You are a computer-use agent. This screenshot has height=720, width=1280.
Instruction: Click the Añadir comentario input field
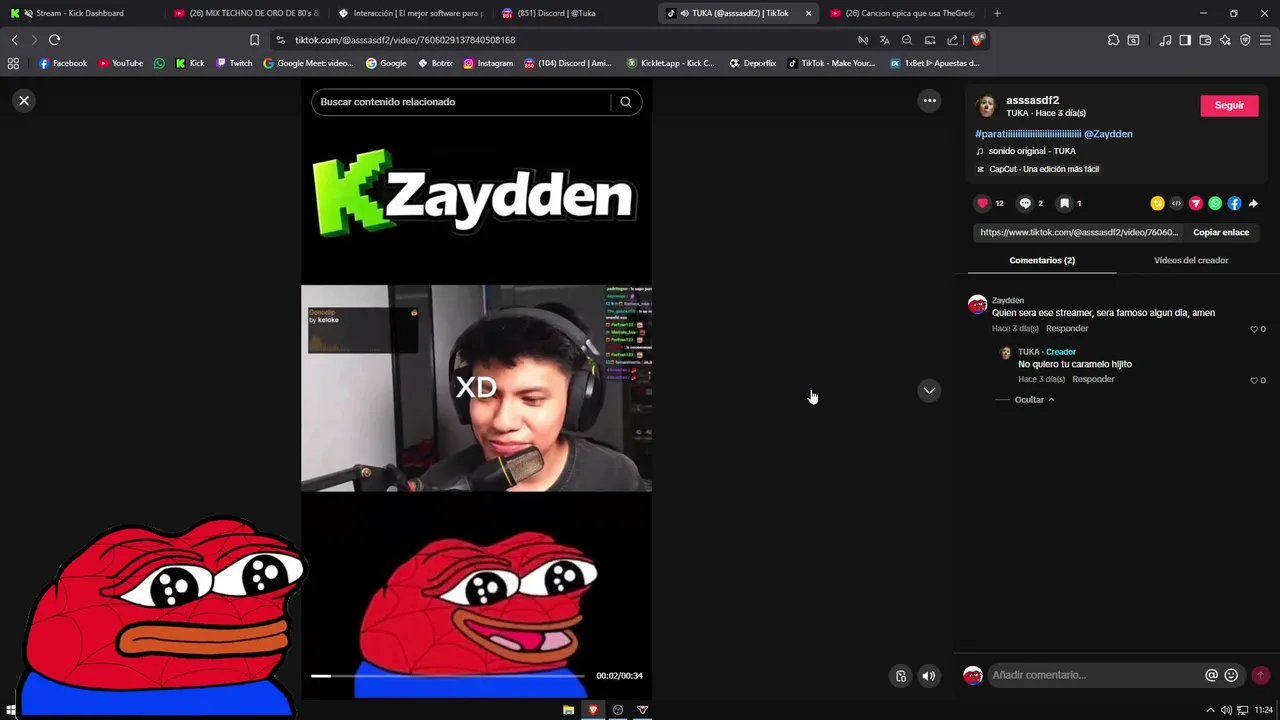coord(1095,675)
